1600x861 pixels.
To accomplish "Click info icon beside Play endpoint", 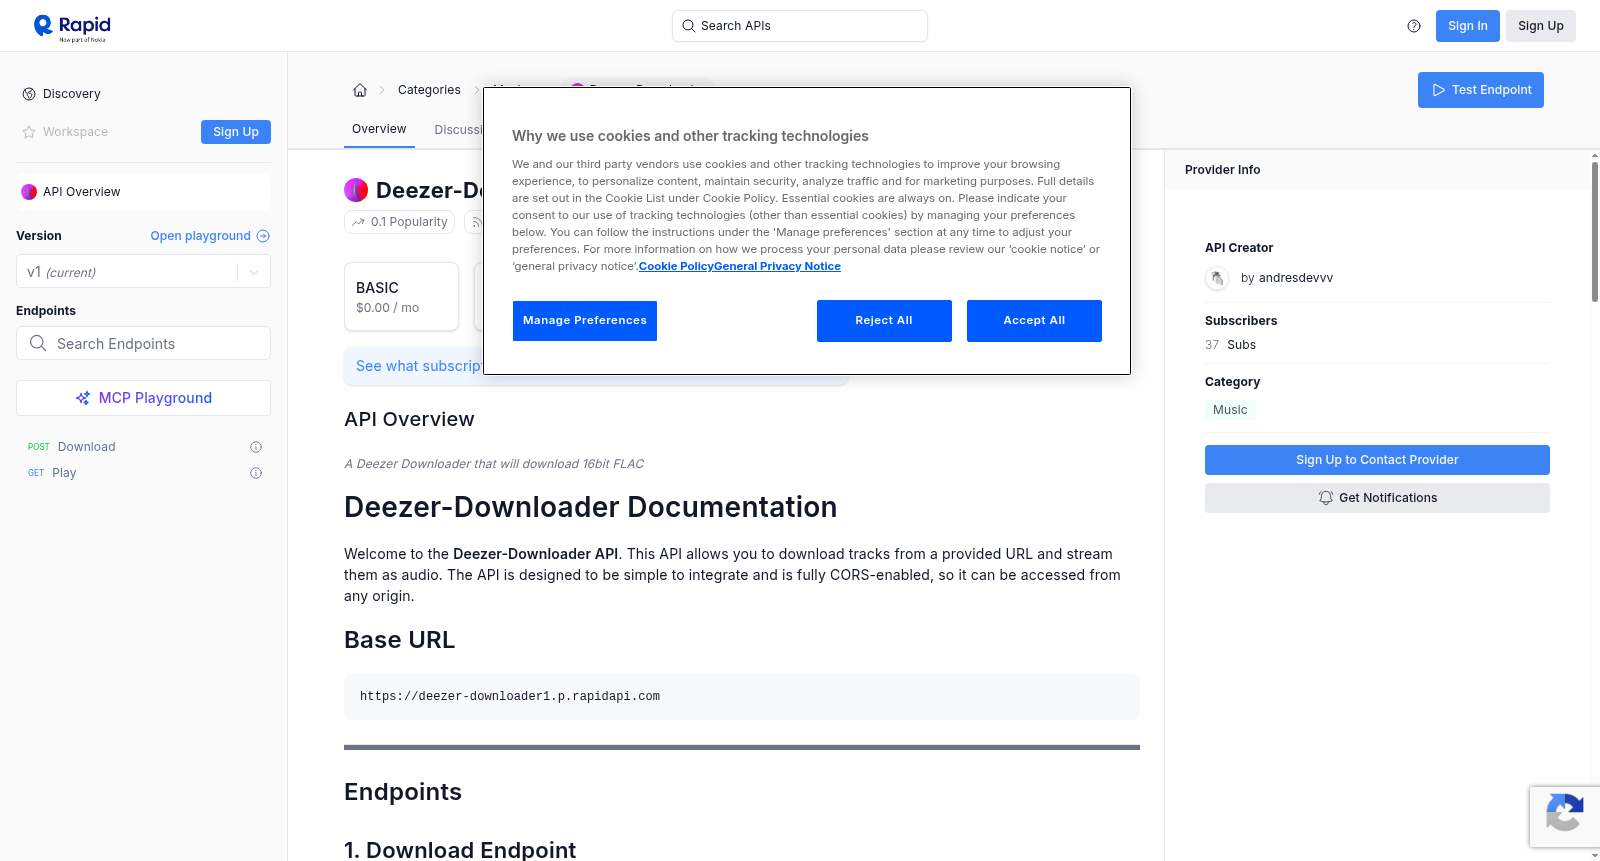I will coord(256,473).
